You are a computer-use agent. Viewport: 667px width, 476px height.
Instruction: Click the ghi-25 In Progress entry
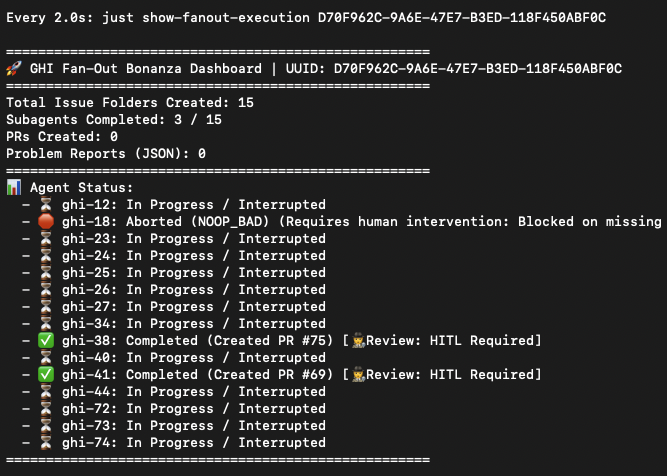coord(194,273)
